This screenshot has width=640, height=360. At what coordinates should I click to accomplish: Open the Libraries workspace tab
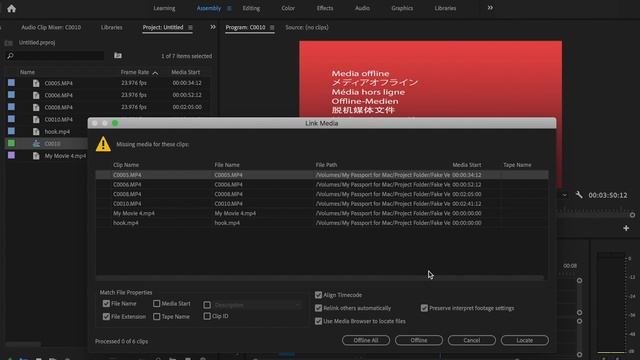(x=445, y=8)
